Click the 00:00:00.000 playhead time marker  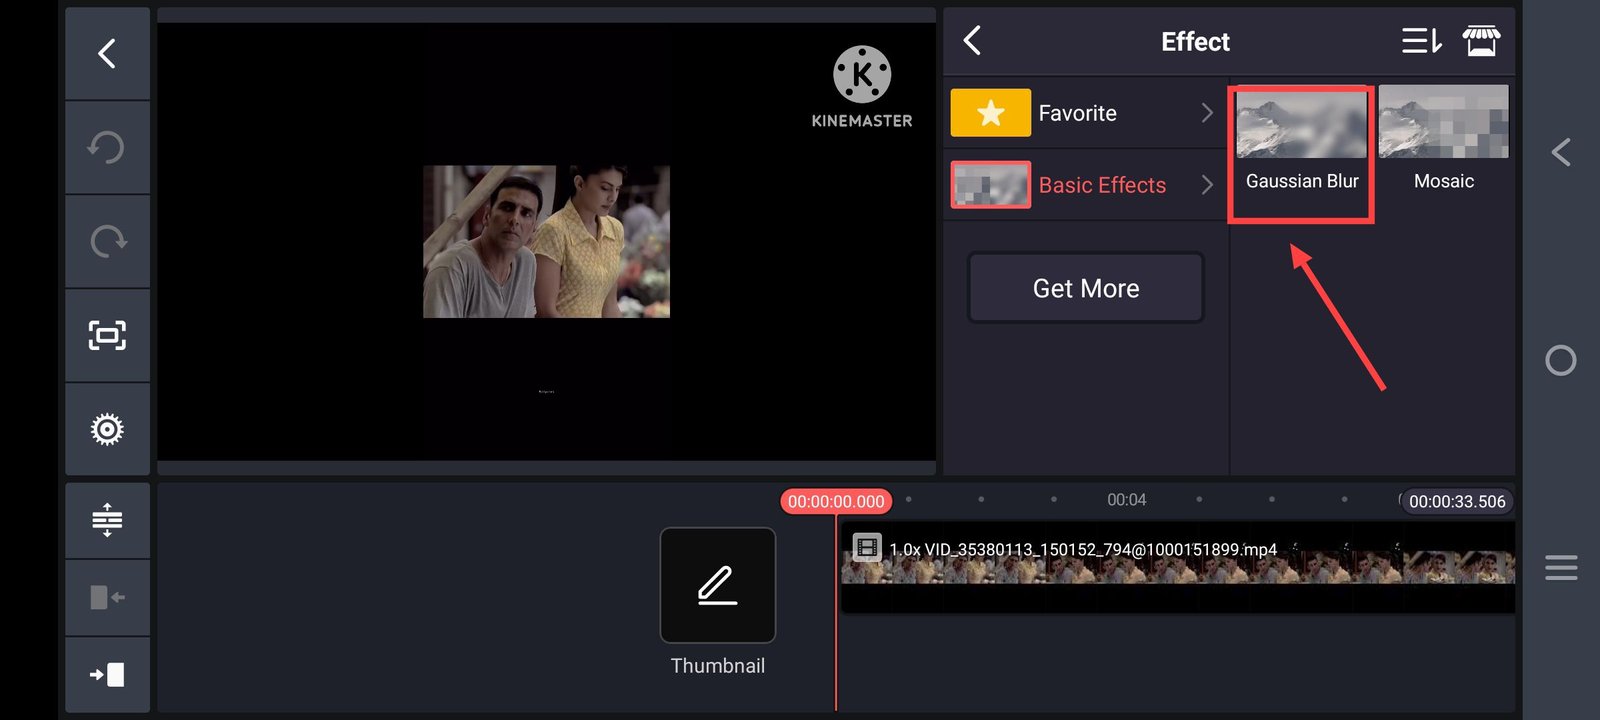pos(836,502)
